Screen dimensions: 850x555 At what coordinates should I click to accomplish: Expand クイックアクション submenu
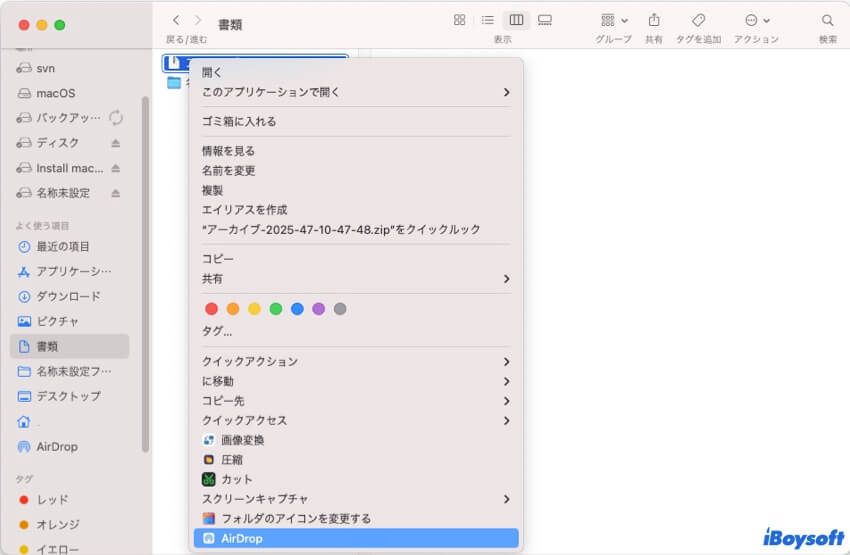356,362
